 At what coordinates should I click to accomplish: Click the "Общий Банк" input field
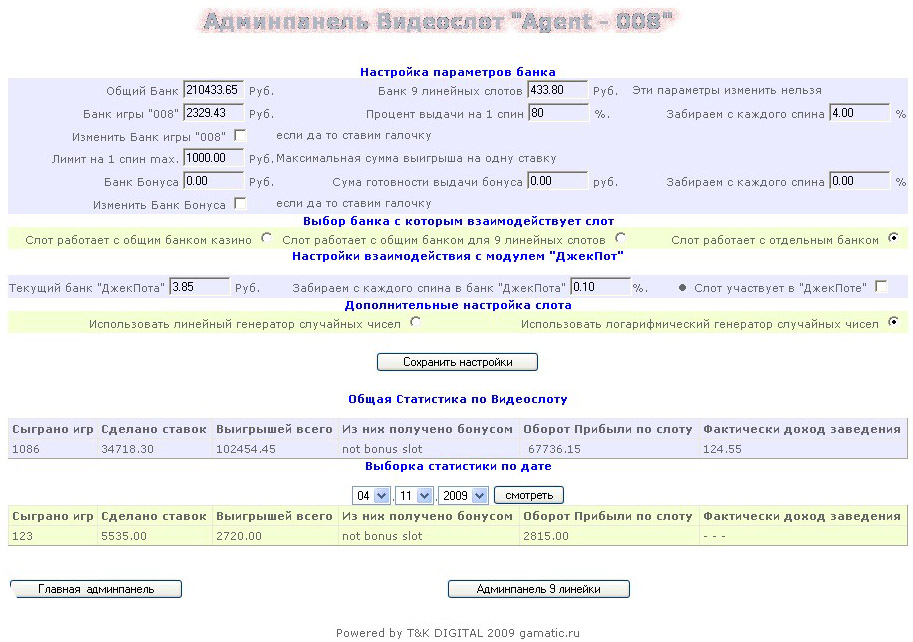pyautogui.click(x=214, y=90)
